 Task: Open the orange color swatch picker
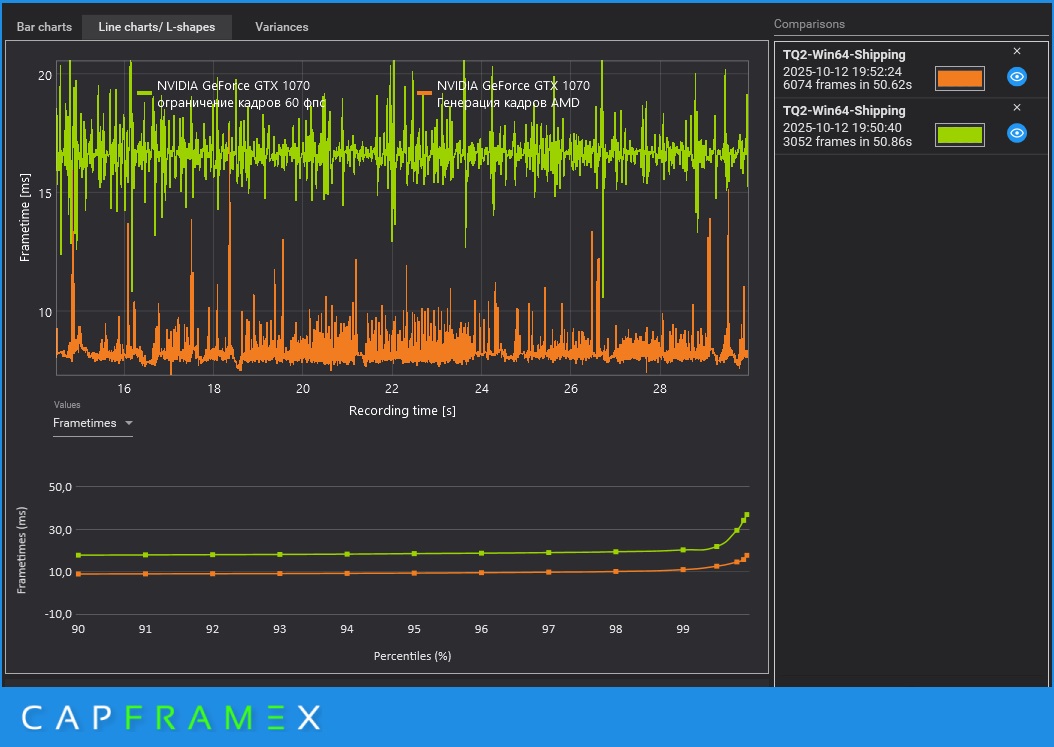(960, 78)
